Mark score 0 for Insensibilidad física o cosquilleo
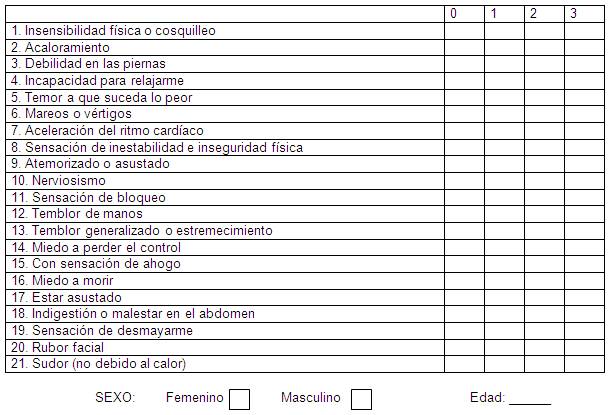This screenshot has width=611, height=415. pyautogui.click(x=464, y=31)
